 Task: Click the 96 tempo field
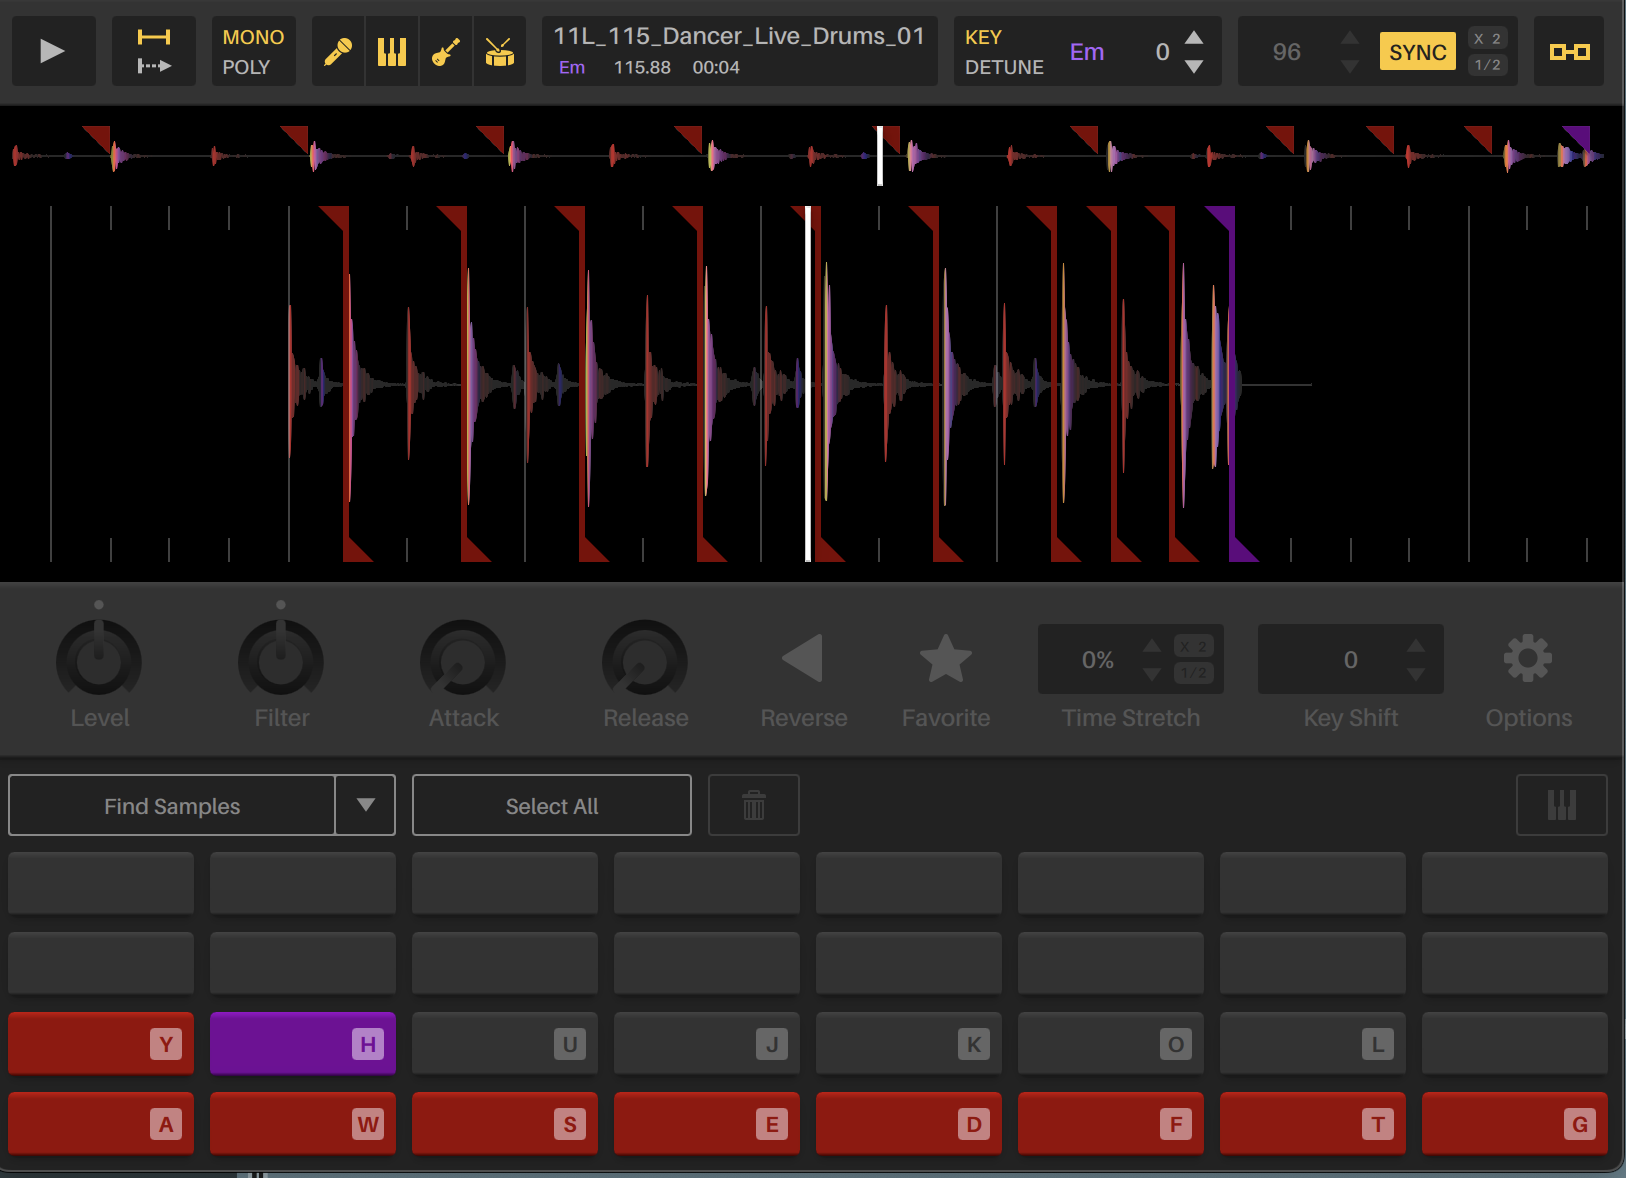tap(1287, 52)
